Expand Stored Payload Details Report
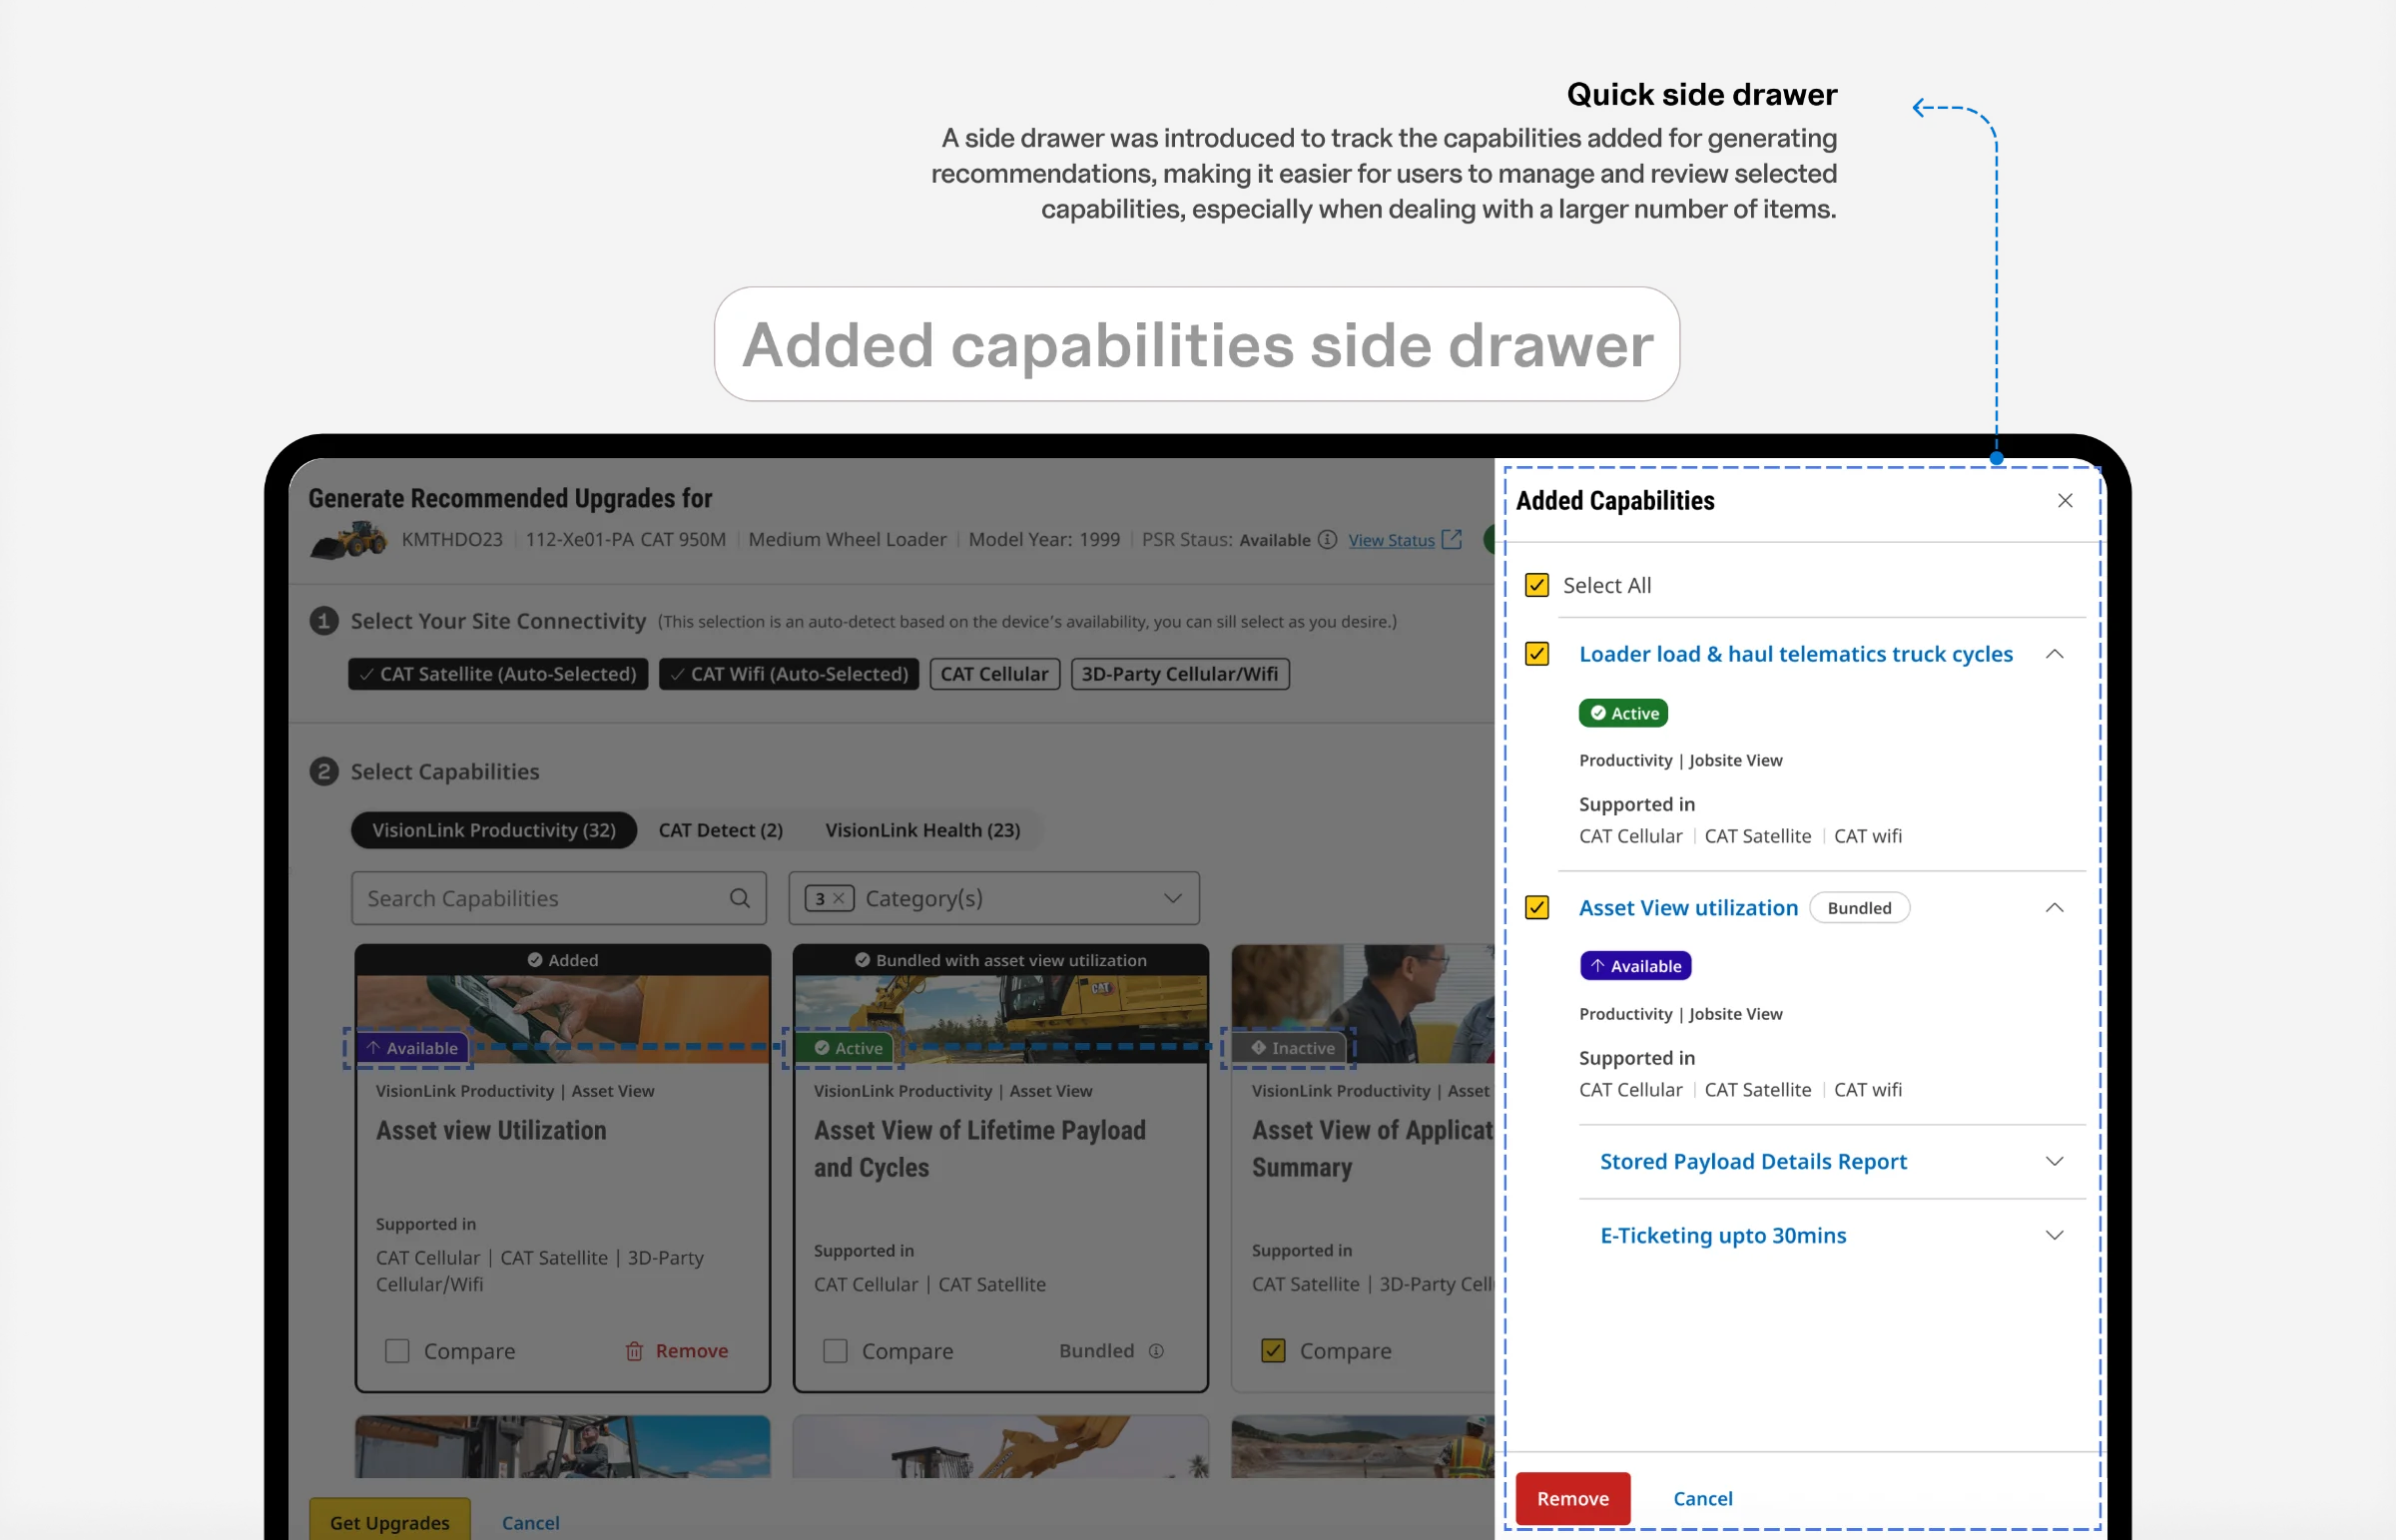 point(2054,1162)
